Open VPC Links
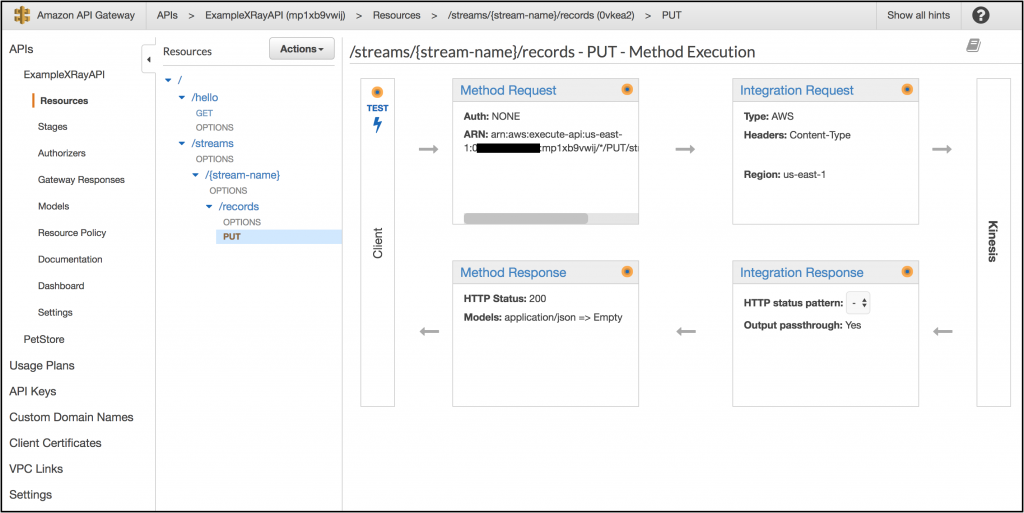The height and width of the screenshot is (513, 1024). [x=36, y=469]
